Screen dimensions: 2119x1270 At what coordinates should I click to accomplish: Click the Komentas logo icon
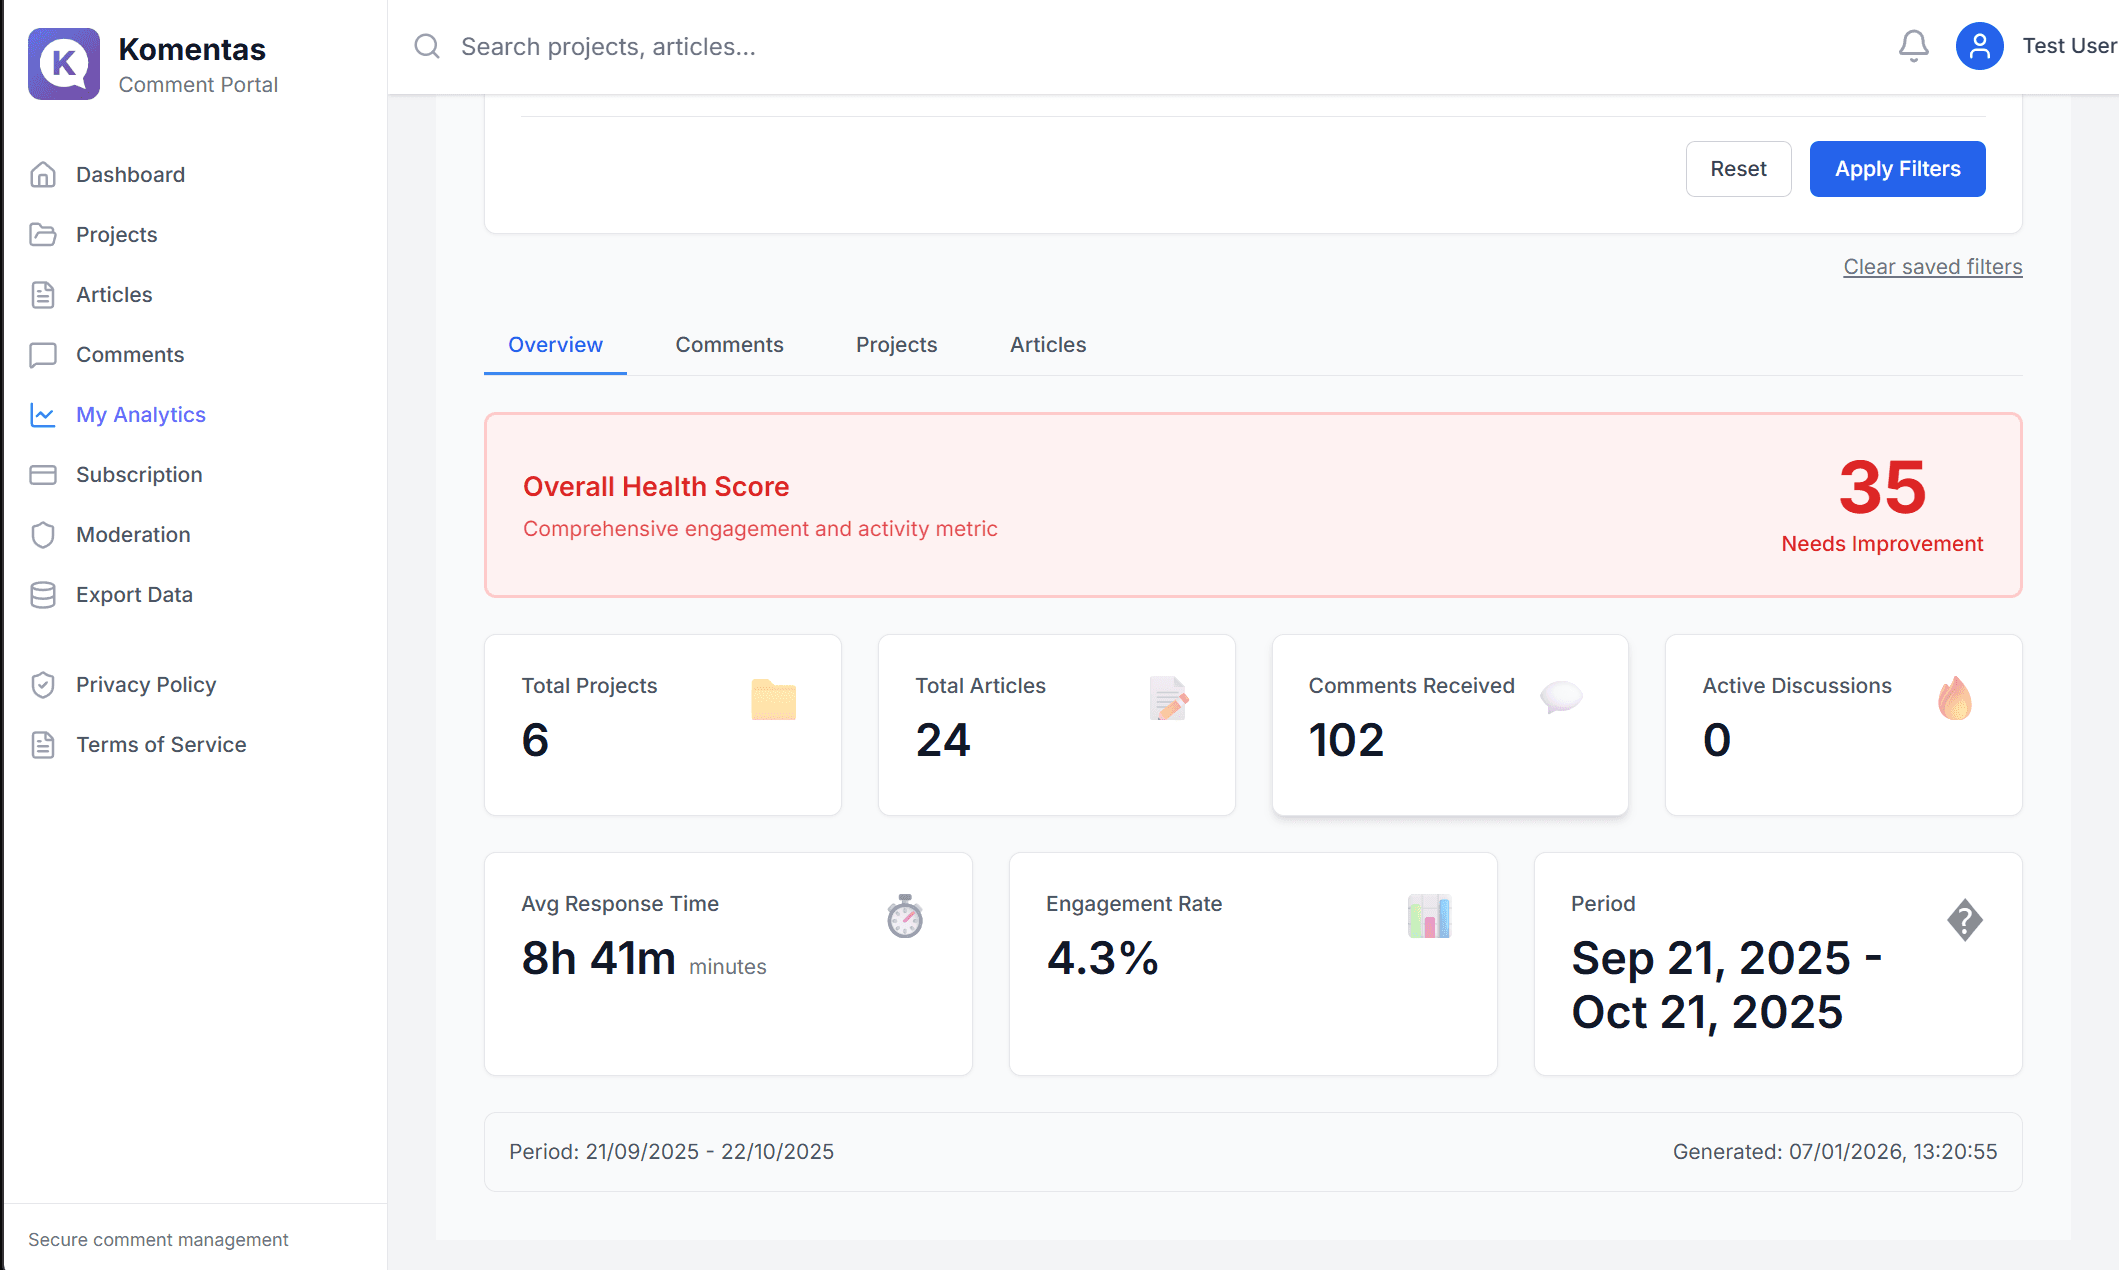64,64
